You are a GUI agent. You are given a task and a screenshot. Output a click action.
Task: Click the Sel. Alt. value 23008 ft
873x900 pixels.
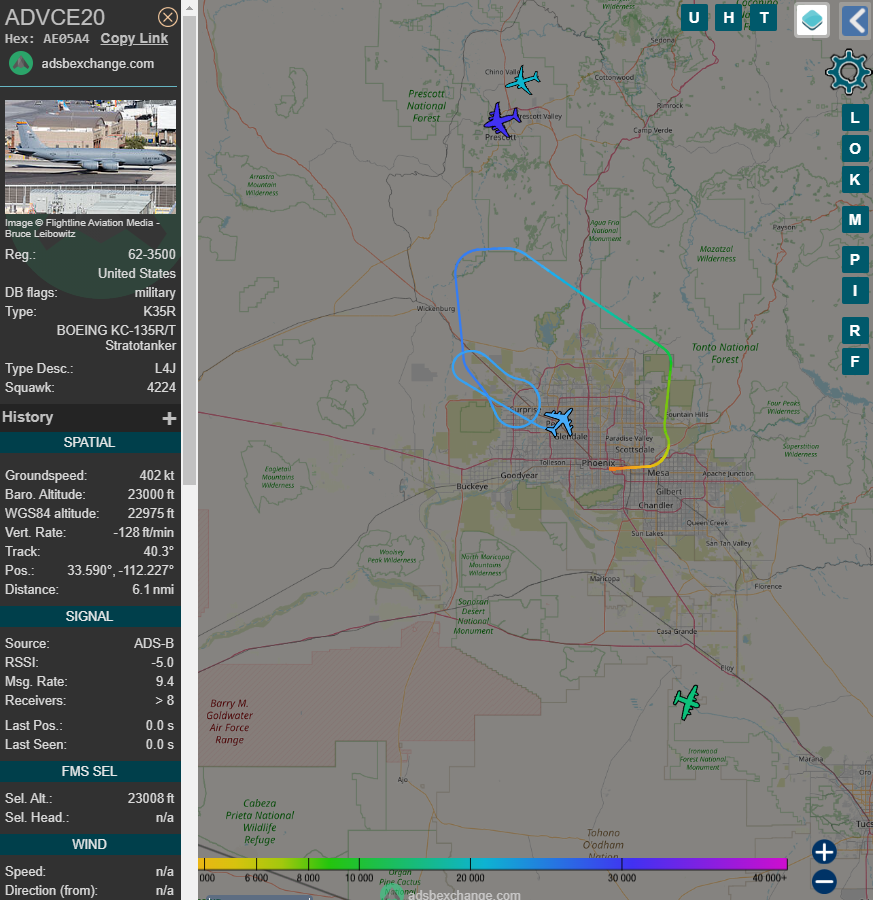click(x=151, y=798)
